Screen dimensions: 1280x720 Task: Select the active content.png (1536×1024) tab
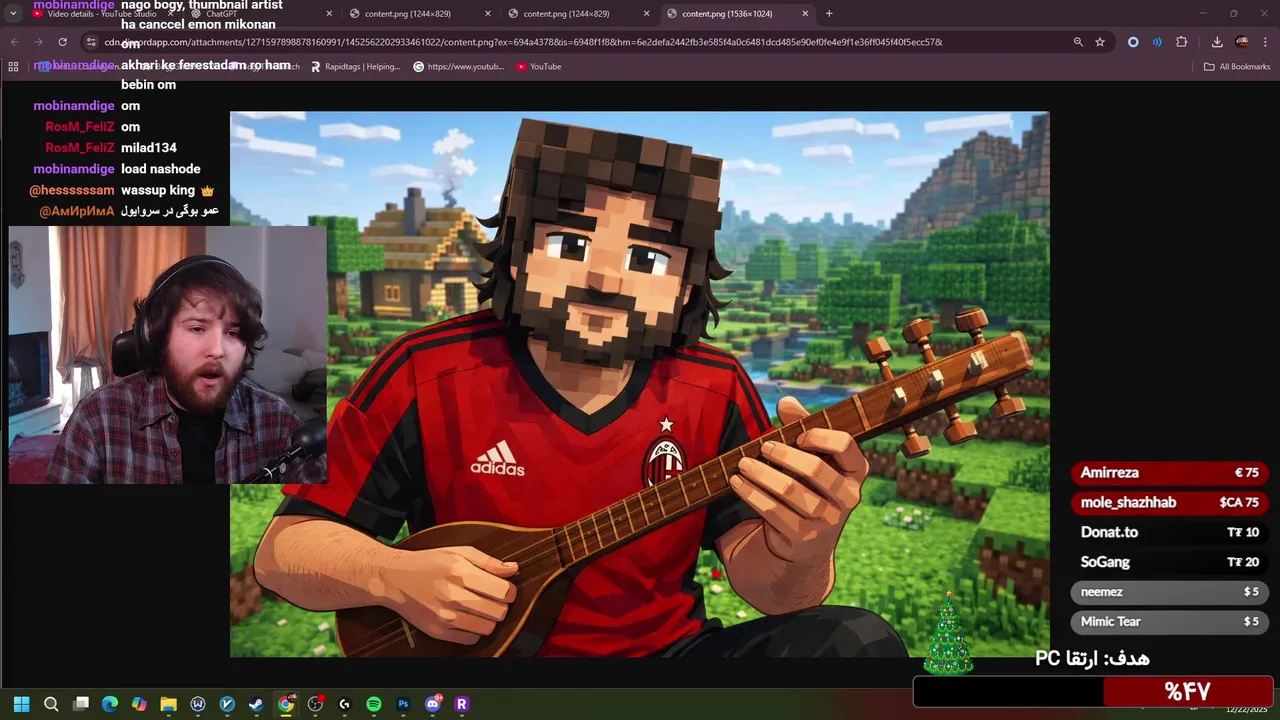[x=738, y=14]
